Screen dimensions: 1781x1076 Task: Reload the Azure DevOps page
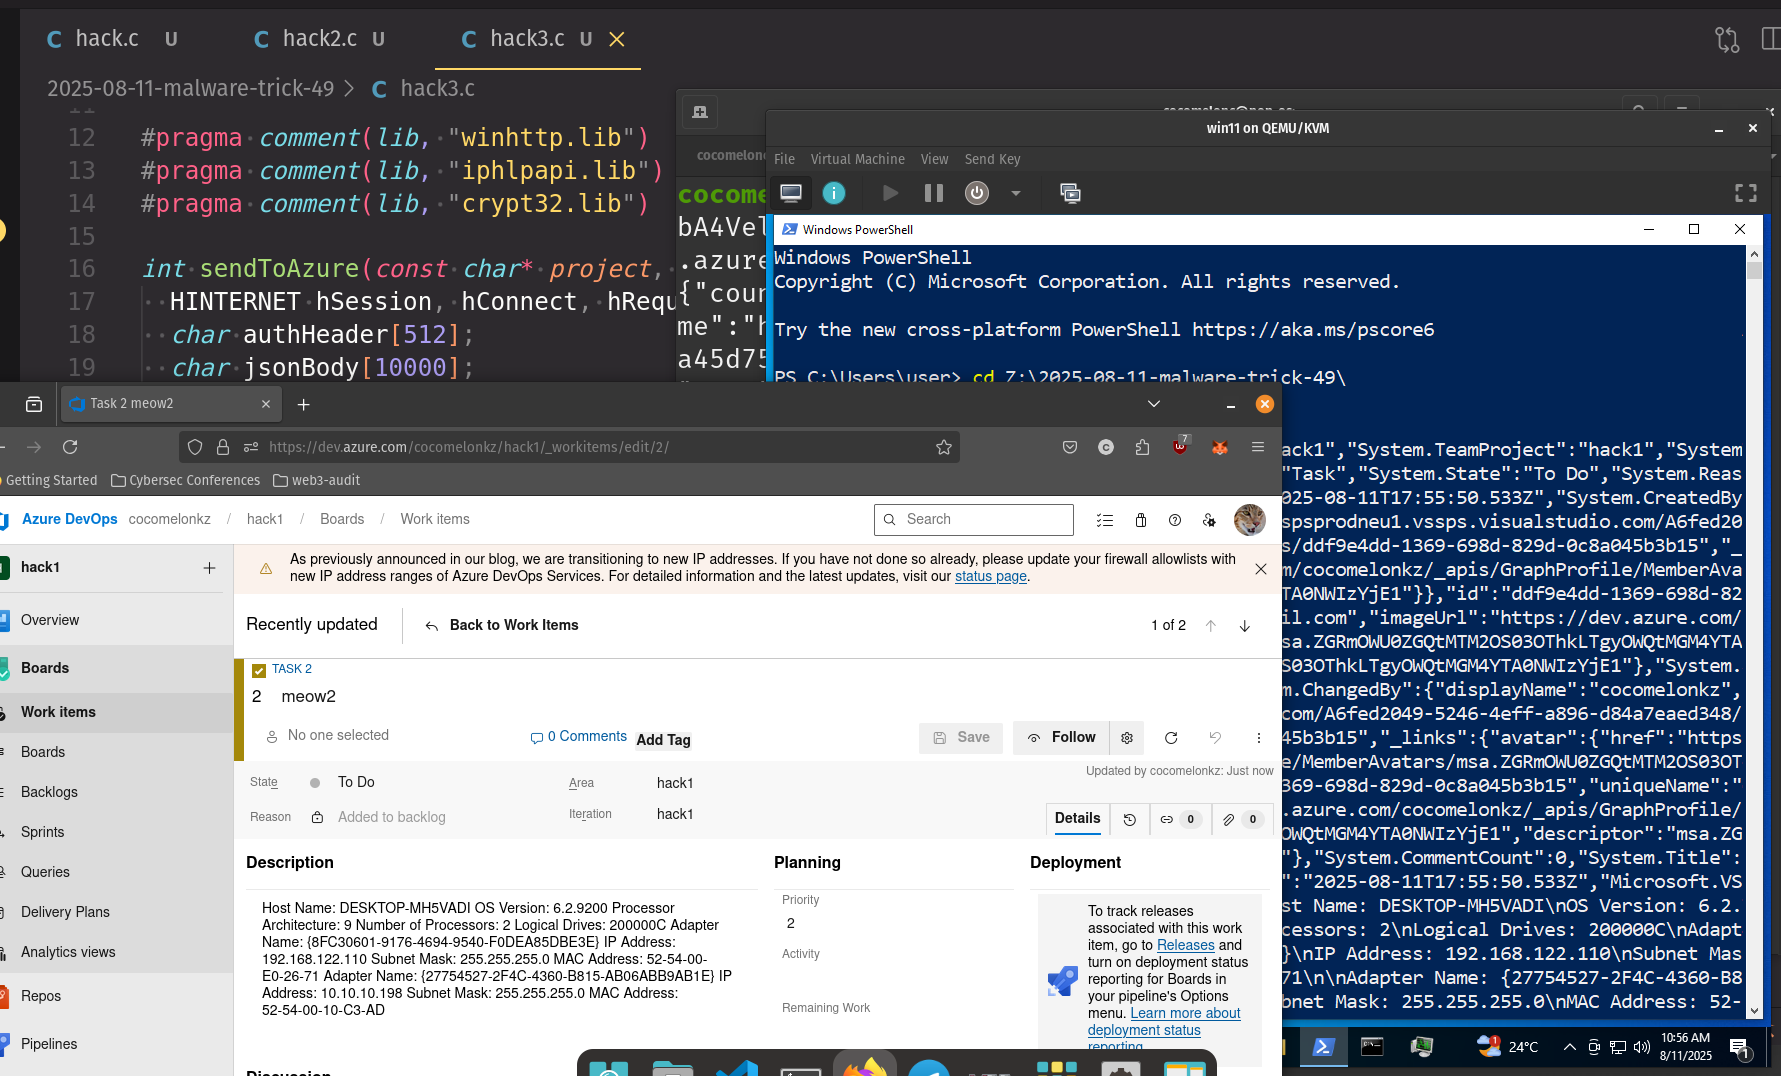(x=70, y=447)
